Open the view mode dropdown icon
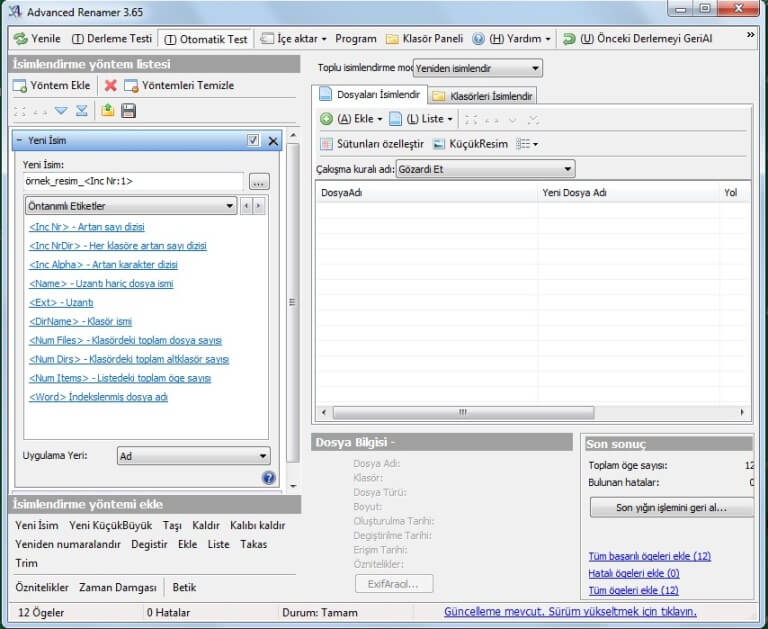The height and width of the screenshot is (629, 768). point(527,144)
